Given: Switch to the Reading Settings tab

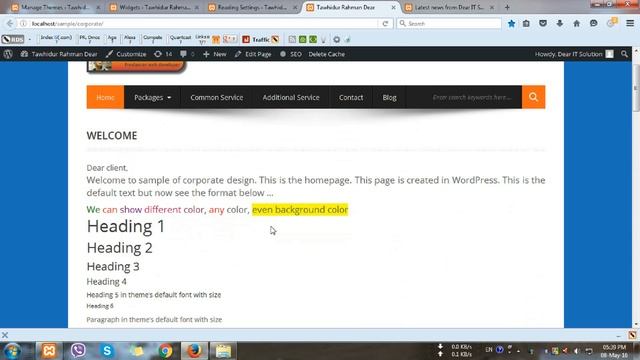Looking at the screenshot, I should point(252,7).
